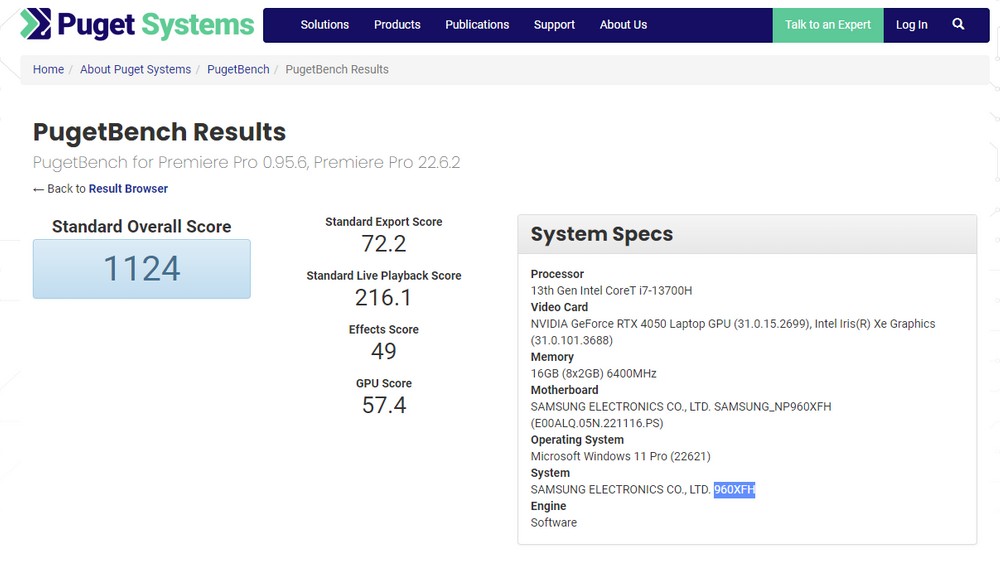
Task: Click the Software engine value
Action: click(554, 523)
